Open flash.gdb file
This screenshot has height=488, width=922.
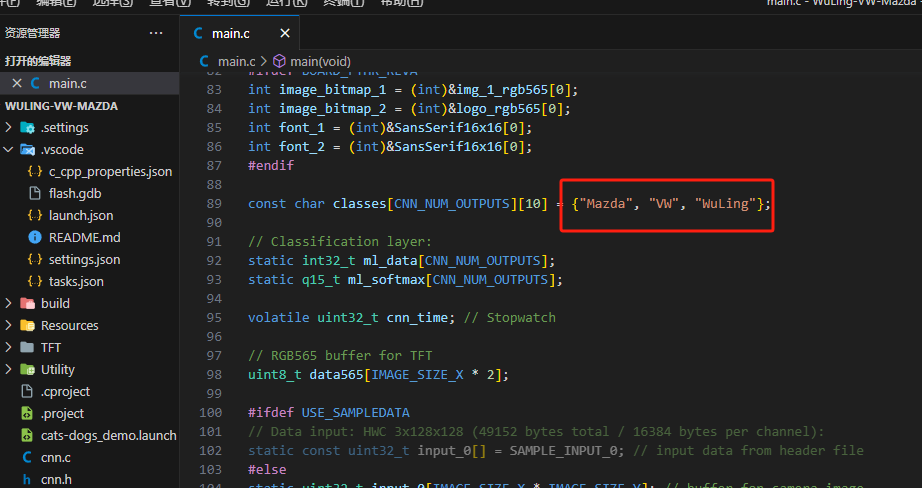75,193
